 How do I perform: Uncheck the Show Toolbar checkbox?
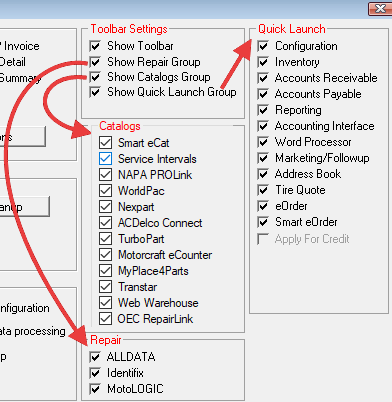coord(95,46)
